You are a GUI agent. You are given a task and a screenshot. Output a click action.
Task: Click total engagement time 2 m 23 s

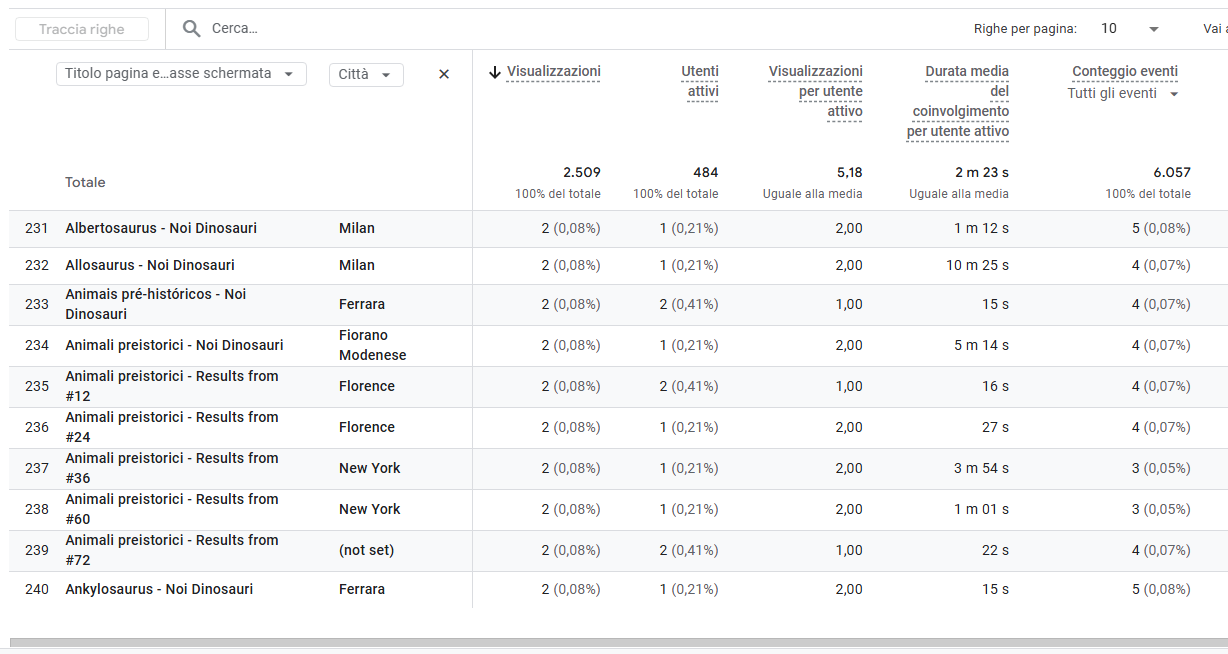[982, 172]
